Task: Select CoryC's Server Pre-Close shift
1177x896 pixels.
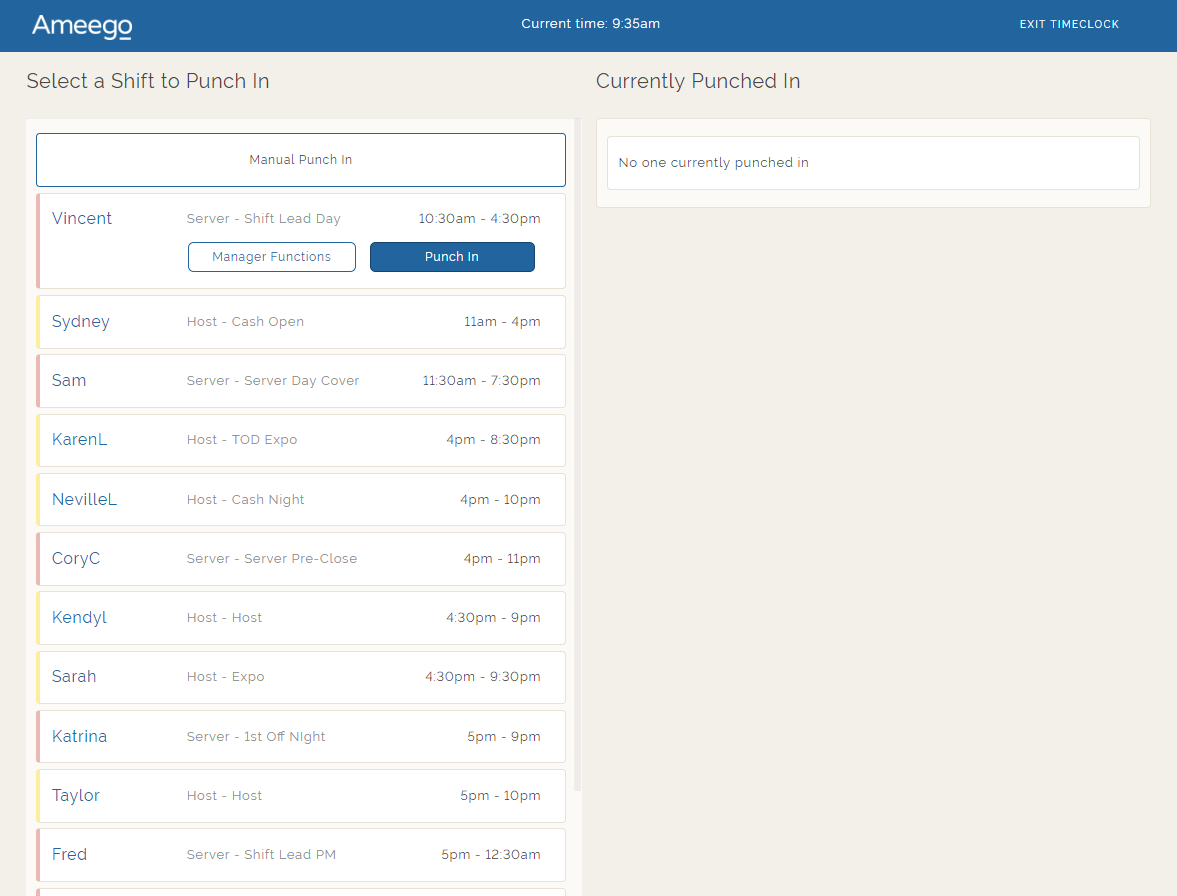Action: (300, 559)
